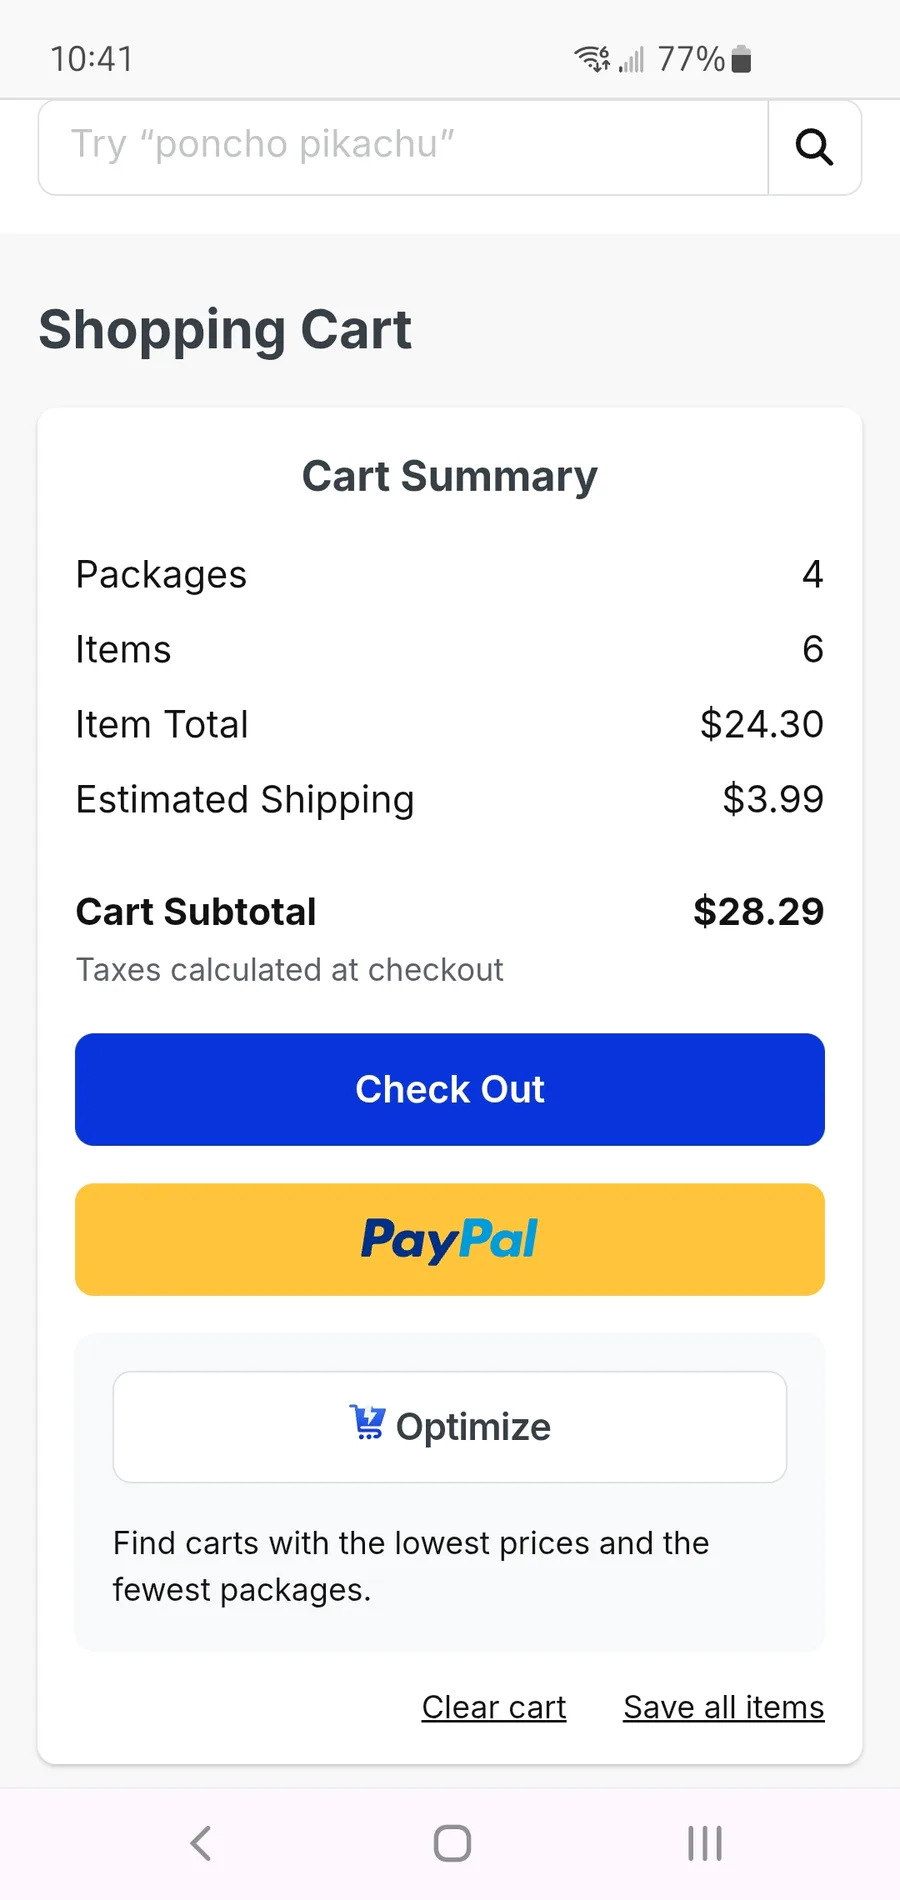Tap the battery icon in status bar
900x1900 pixels.
741,59
